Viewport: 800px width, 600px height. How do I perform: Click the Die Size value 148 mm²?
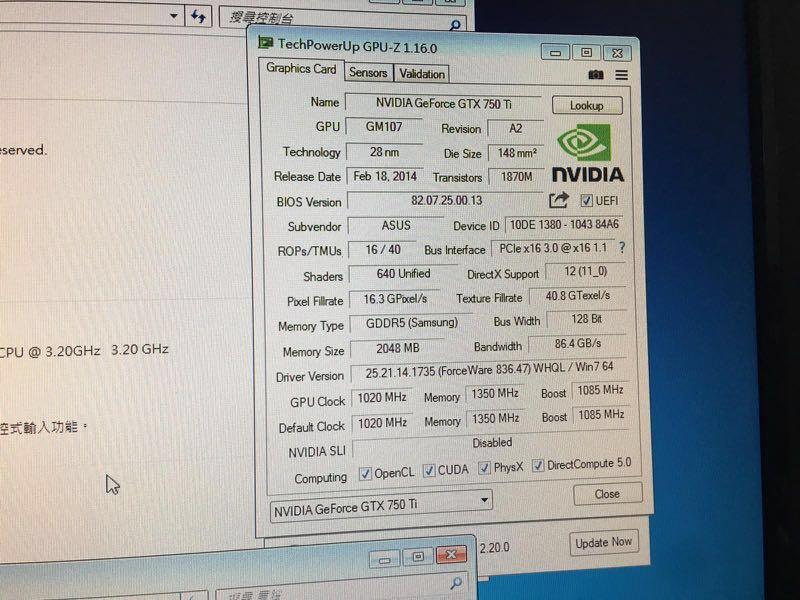point(517,153)
